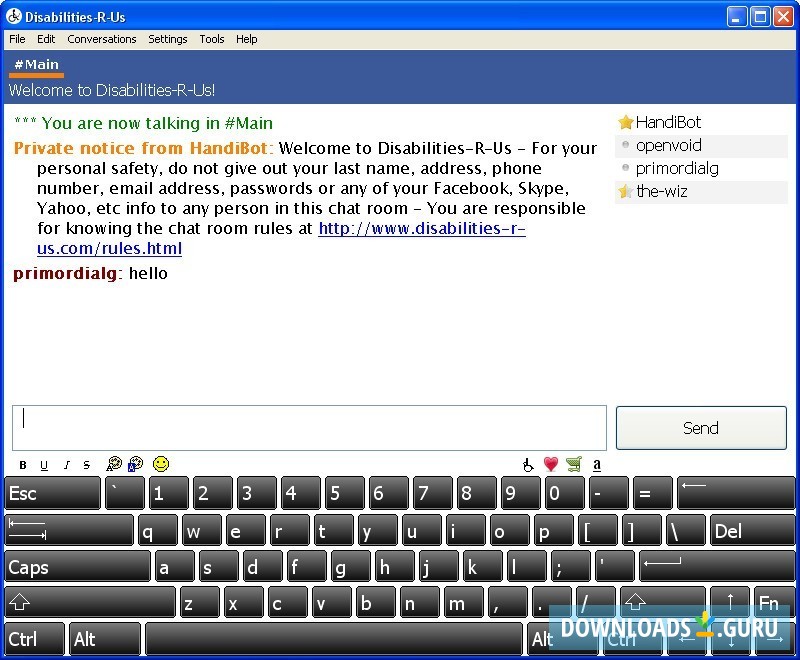
Task: Open the text color palette icon
Action: (114, 464)
